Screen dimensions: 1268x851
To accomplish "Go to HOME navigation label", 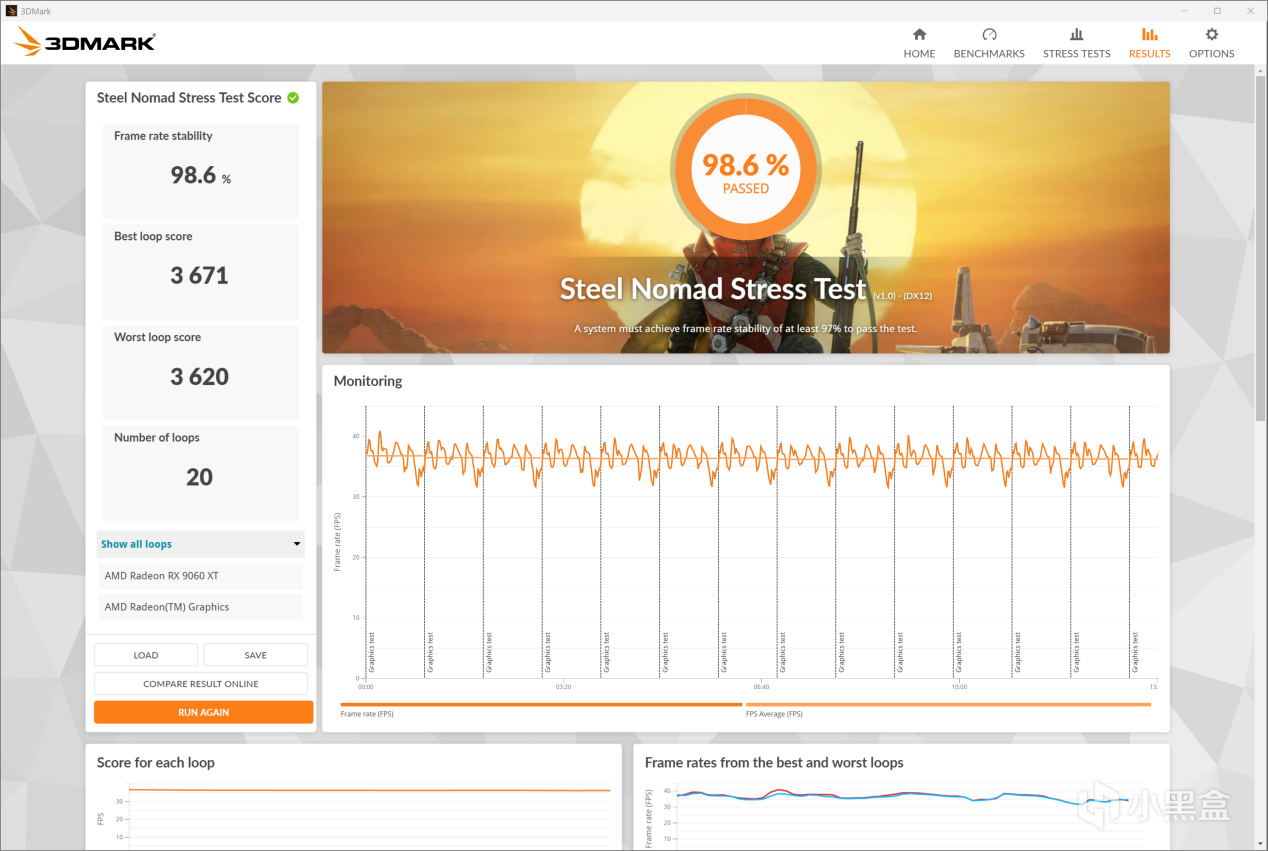I will coord(919,54).
